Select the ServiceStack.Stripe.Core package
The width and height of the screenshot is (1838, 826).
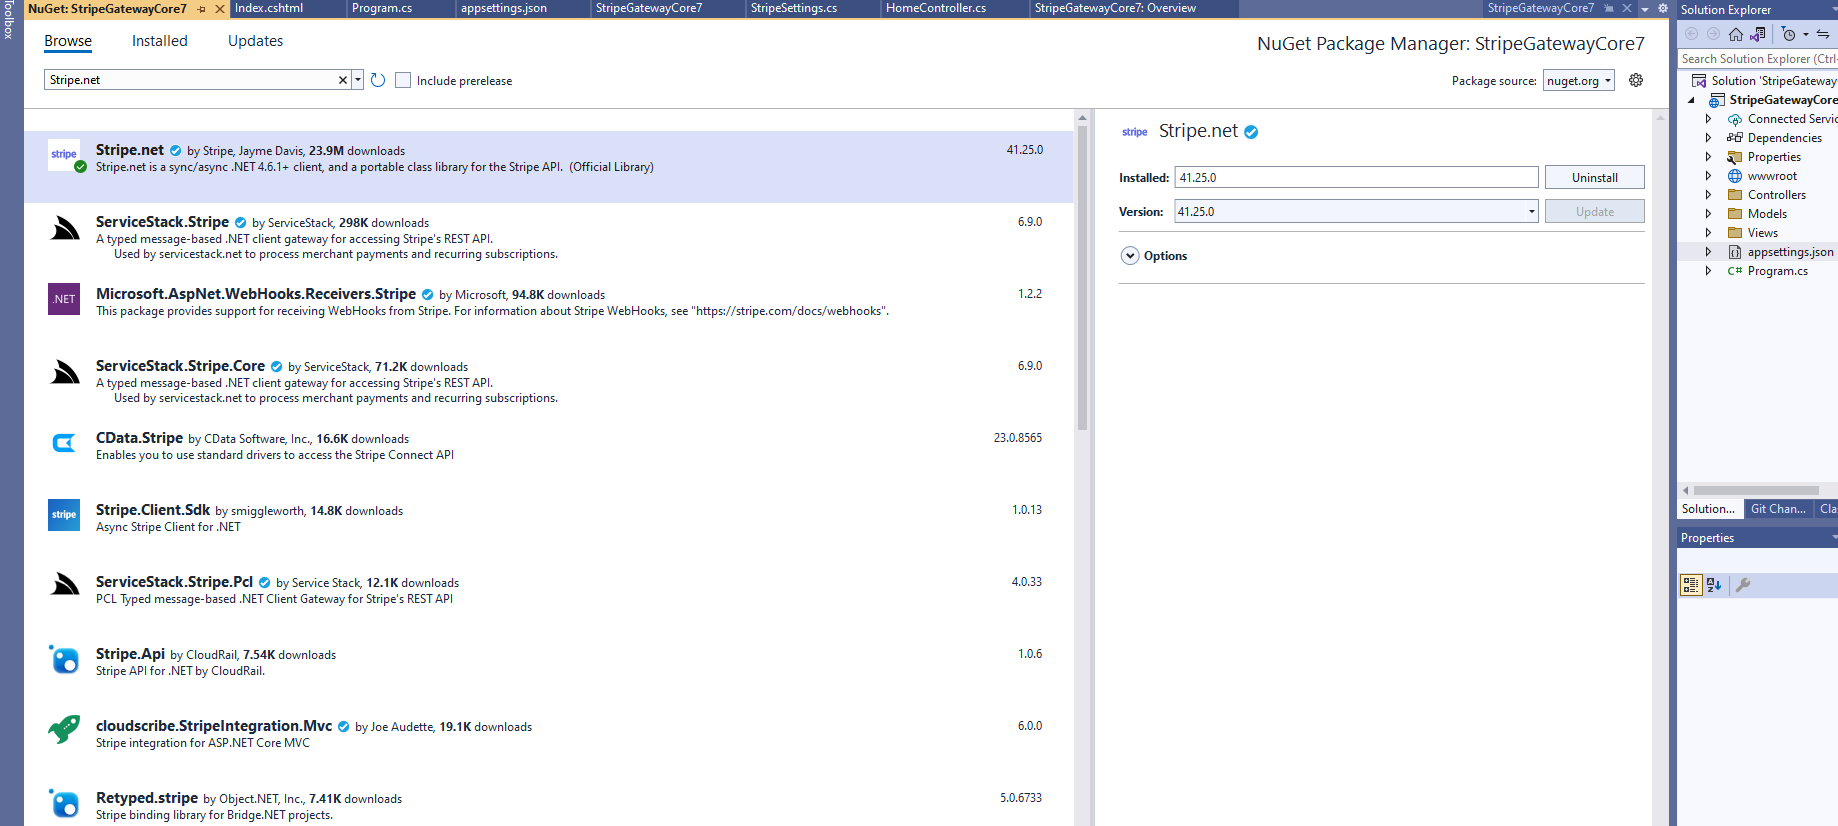(x=548, y=382)
